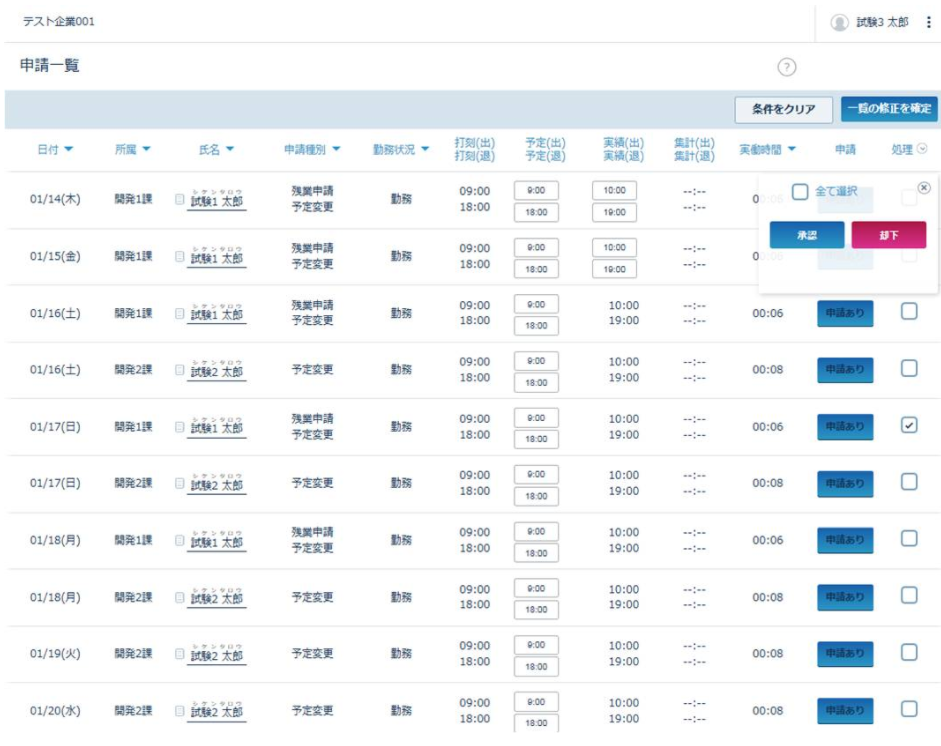Click document icon beside 試験2 太郎 on 01/20(水)
The width and height of the screenshot is (941, 746).
(x=180, y=711)
